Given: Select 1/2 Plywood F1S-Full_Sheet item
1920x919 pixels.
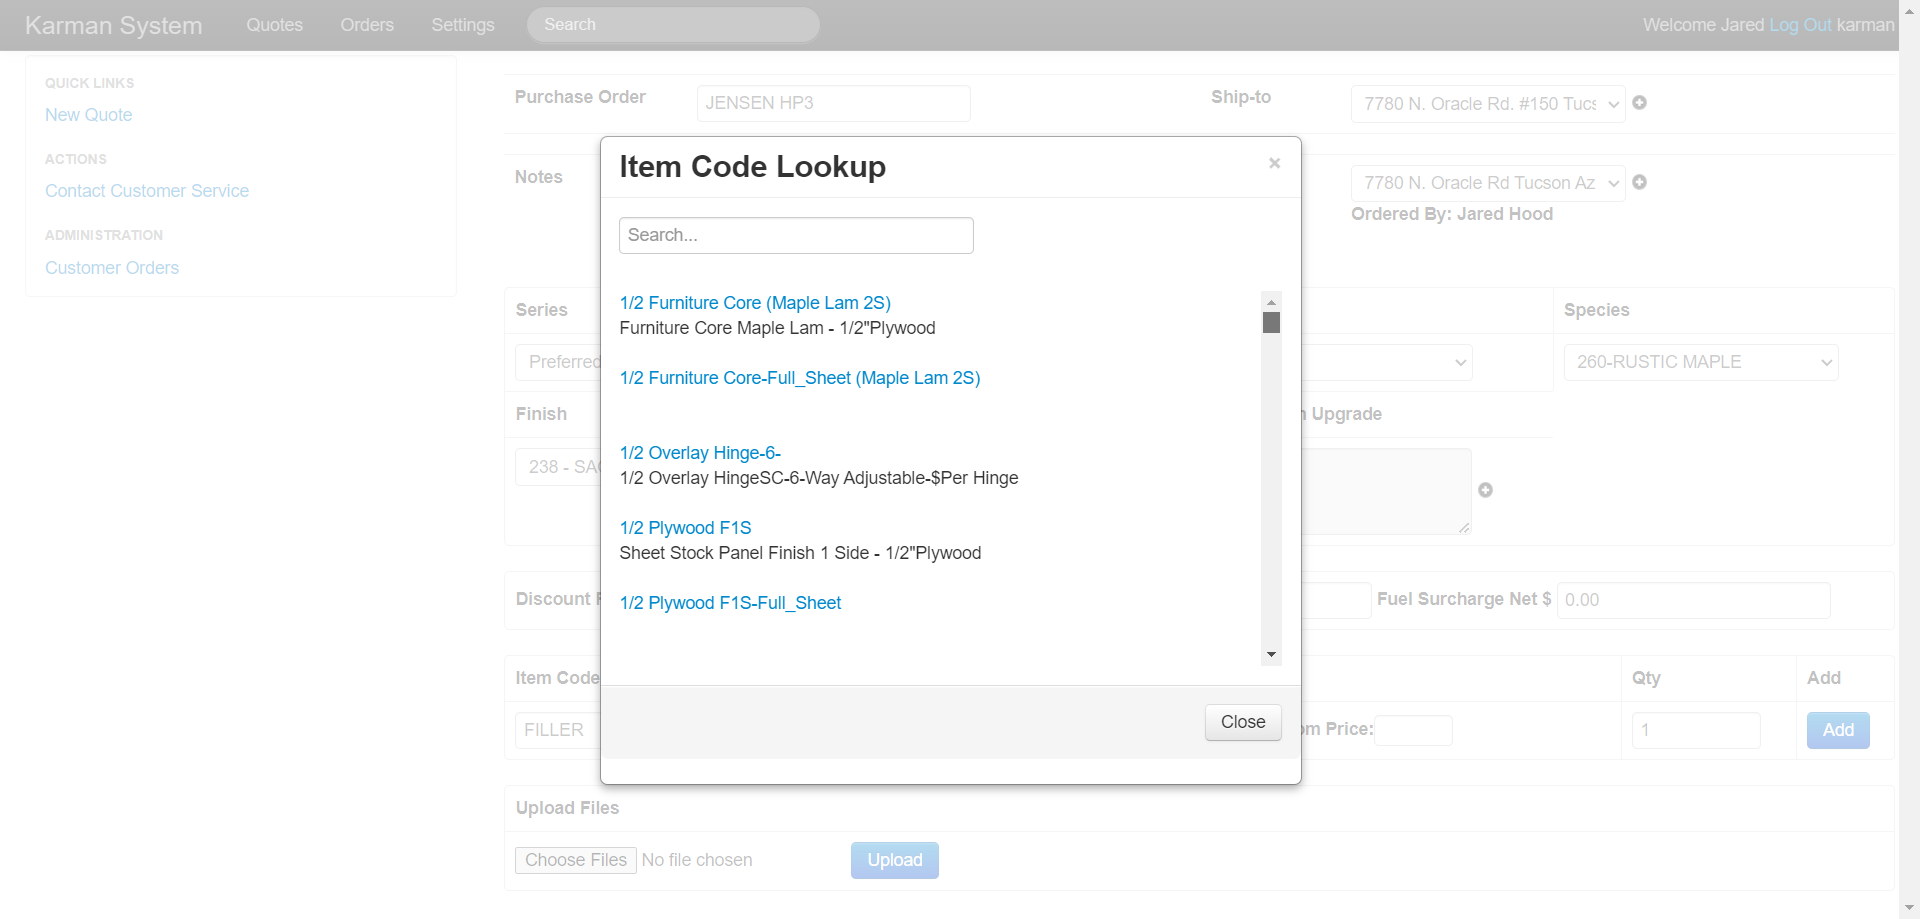Looking at the screenshot, I should tap(730, 603).
